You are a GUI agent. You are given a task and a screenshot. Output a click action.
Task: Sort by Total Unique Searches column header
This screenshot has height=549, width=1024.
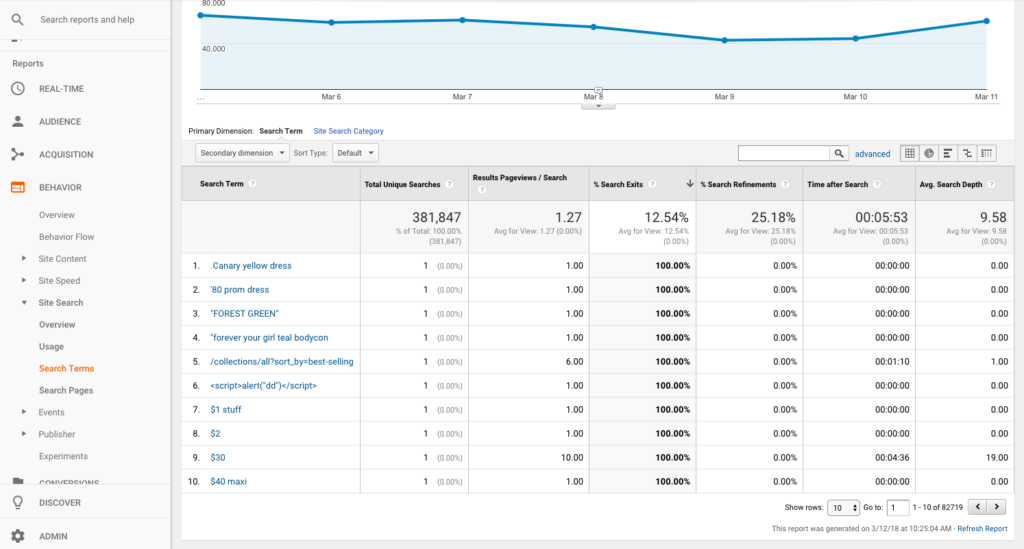pos(402,185)
